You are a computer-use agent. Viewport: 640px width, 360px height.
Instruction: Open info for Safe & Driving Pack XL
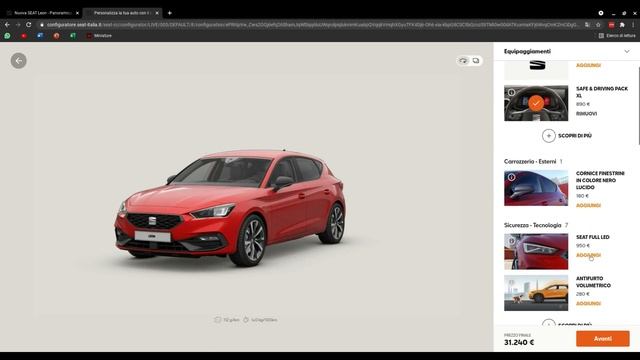(x=511, y=93)
